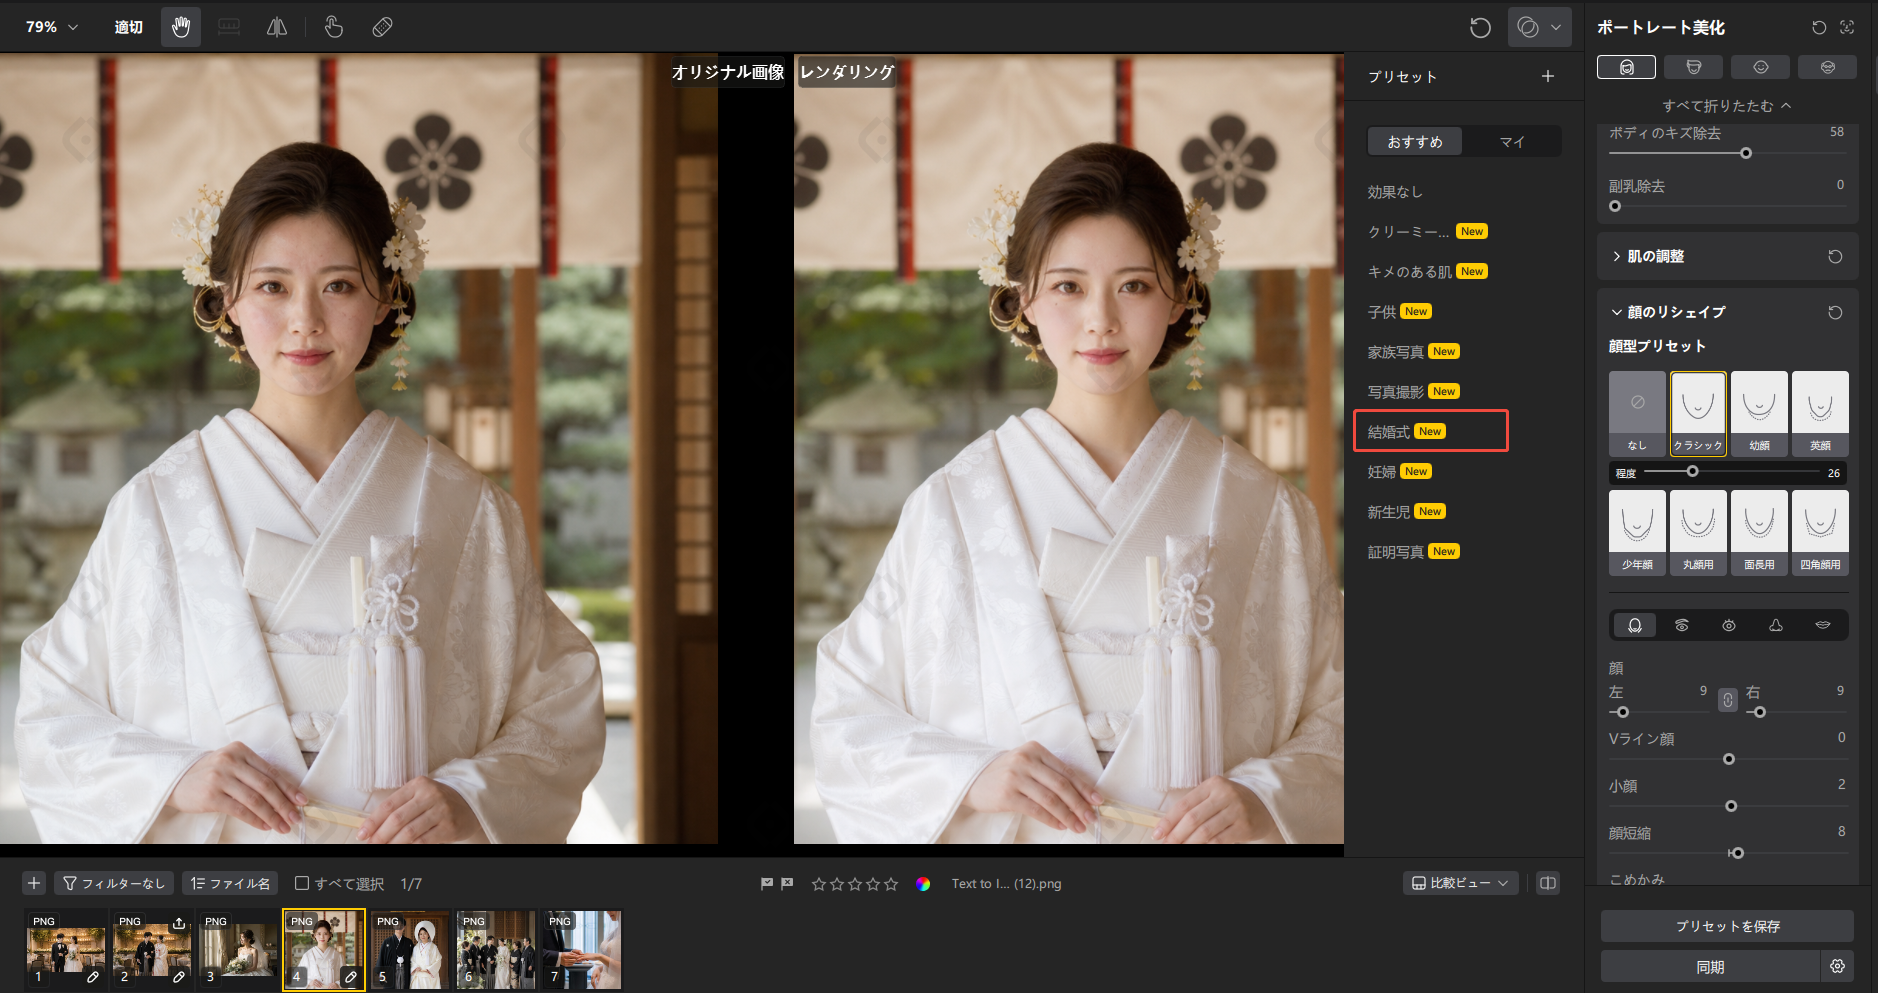Apply the 効果なし preset
This screenshot has height=993, width=1878.
[1395, 192]
